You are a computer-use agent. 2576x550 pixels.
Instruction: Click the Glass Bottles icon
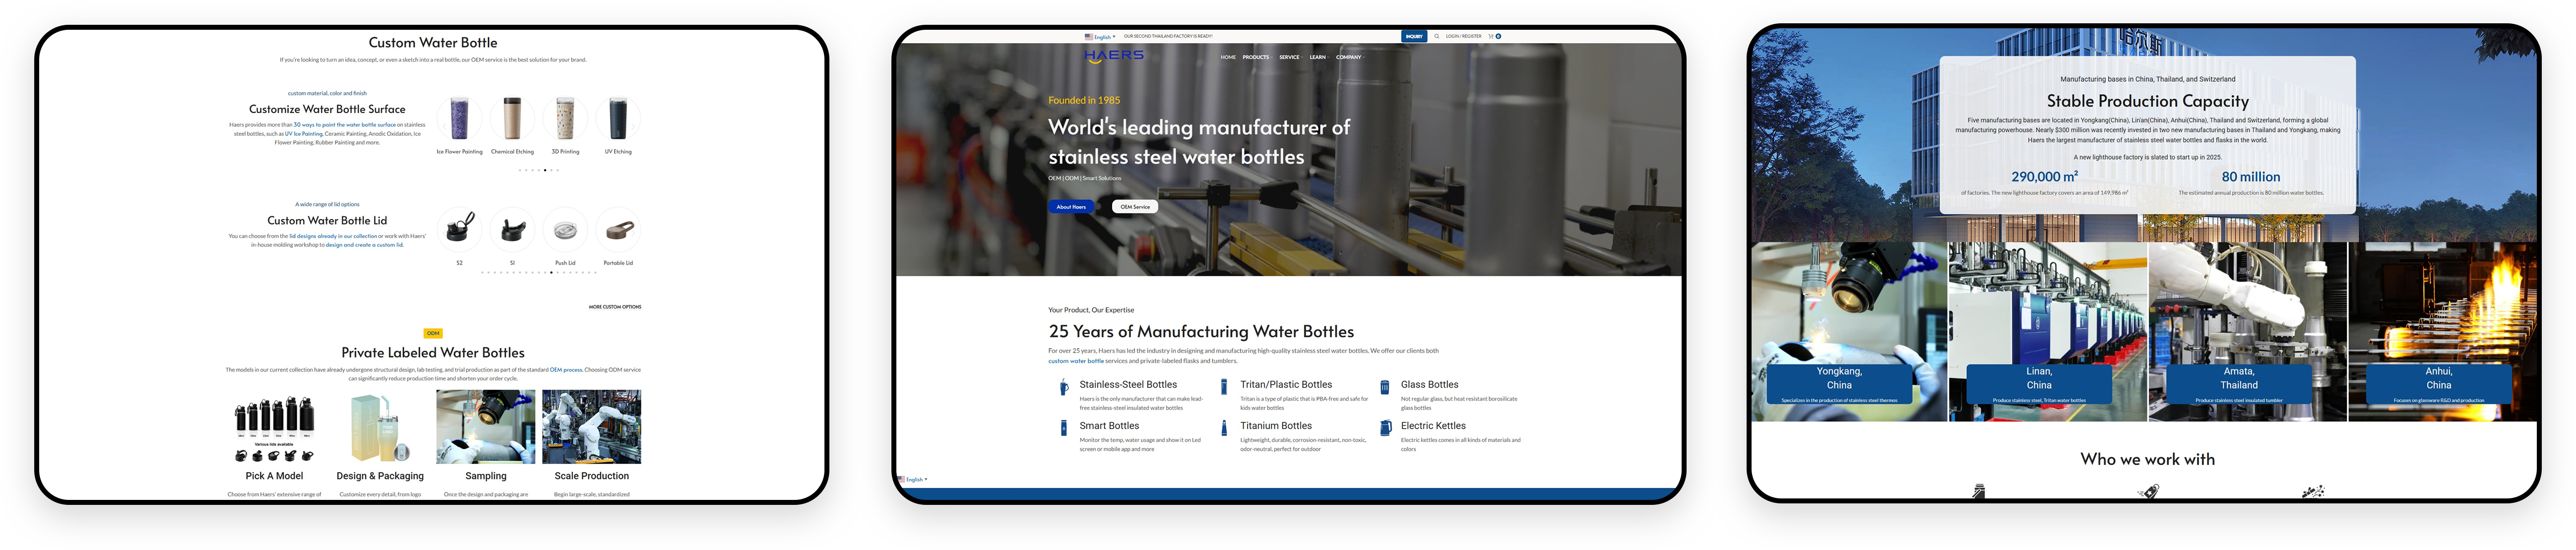1385,388
